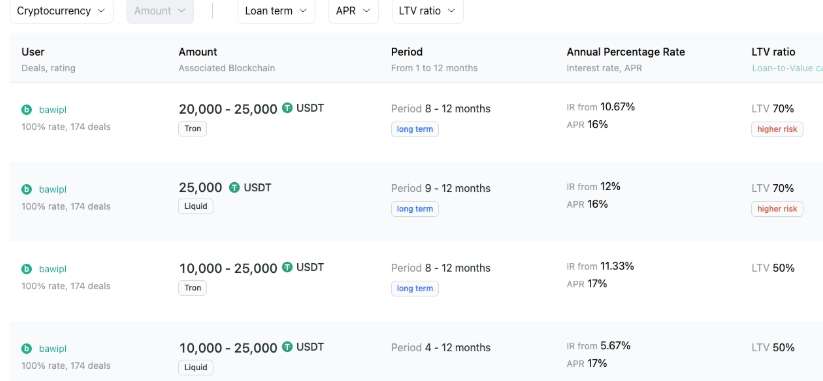Screen dimensions: 823x381
Task: Click the IR from 12% value
Action: point(594,187)
